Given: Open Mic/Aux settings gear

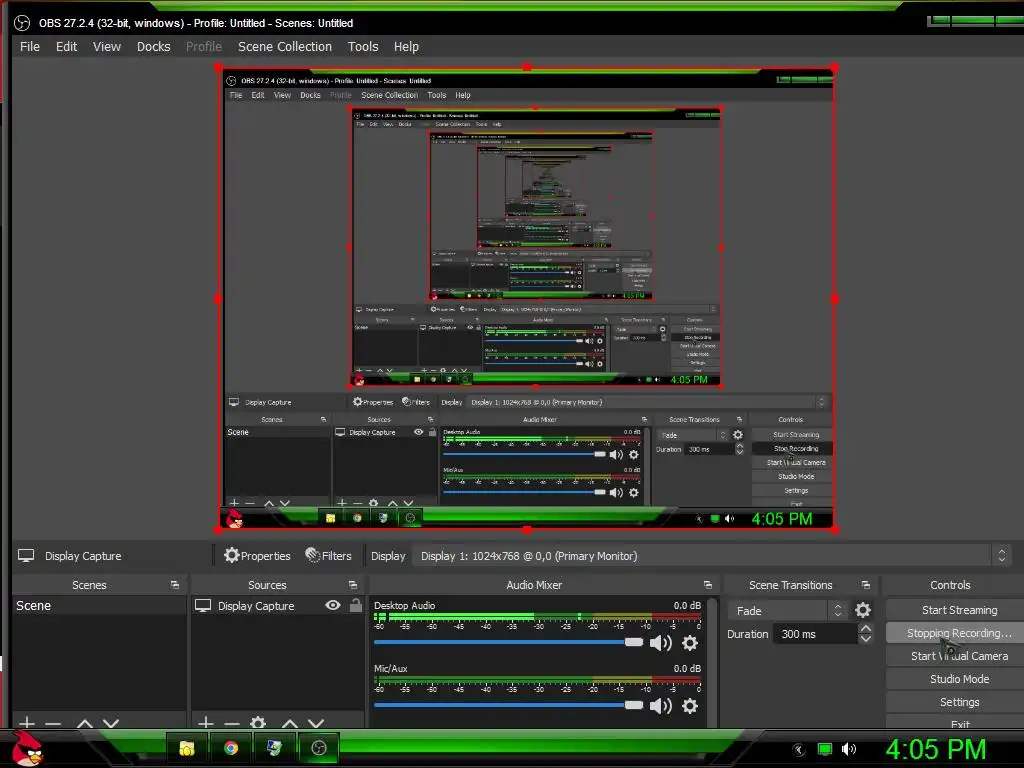Looking at the screenshot, I should click(x=690, y=705).
